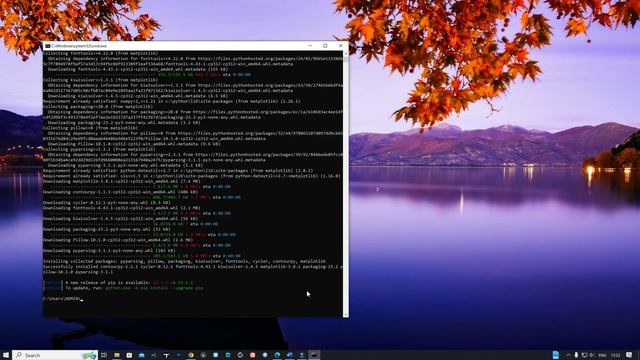The image size is (640, 360).
Task: Click the cmd.exe window title text
Action: (79, 46)
